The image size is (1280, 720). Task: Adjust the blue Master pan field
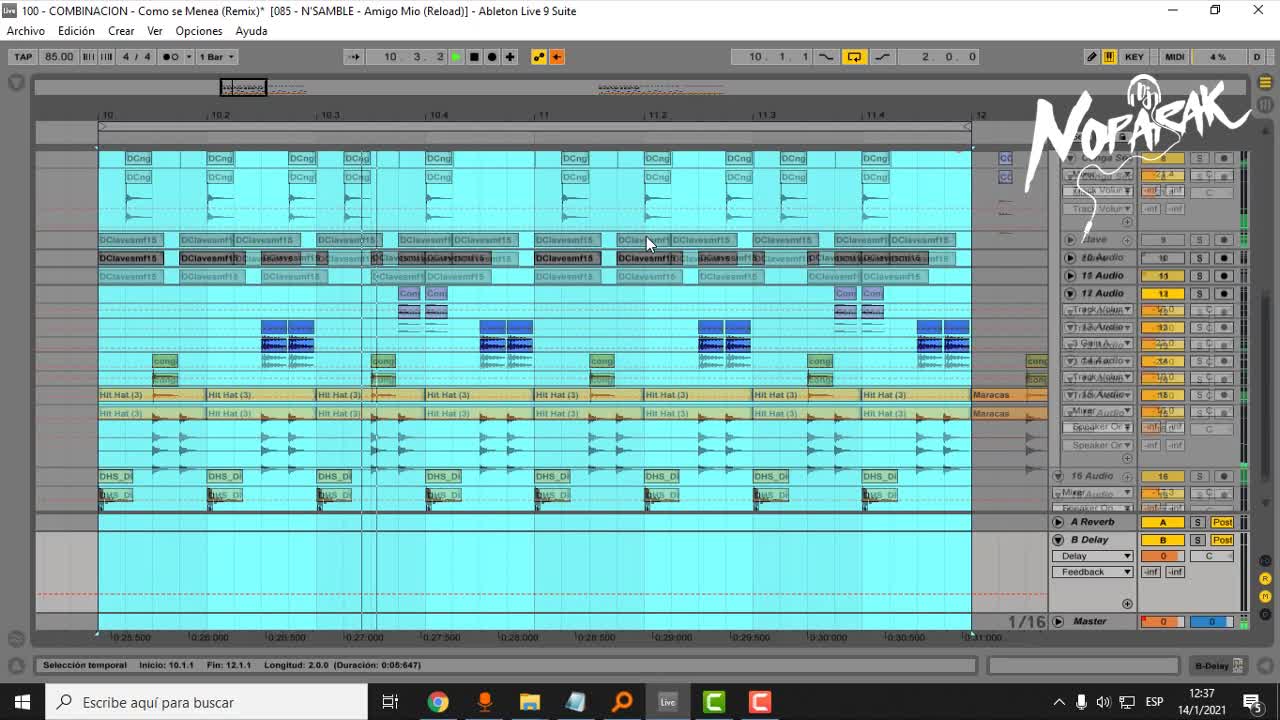[1211, 622]
